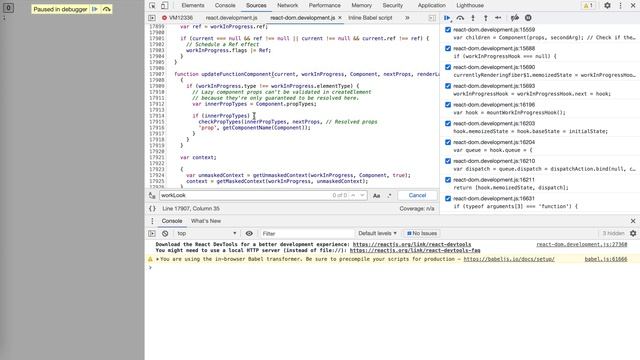The width and height of the screenshot is (640, 360).
Task: Uncheck breakpoint at react-dom.development.js:16211
Action: [x=448, y=180]
